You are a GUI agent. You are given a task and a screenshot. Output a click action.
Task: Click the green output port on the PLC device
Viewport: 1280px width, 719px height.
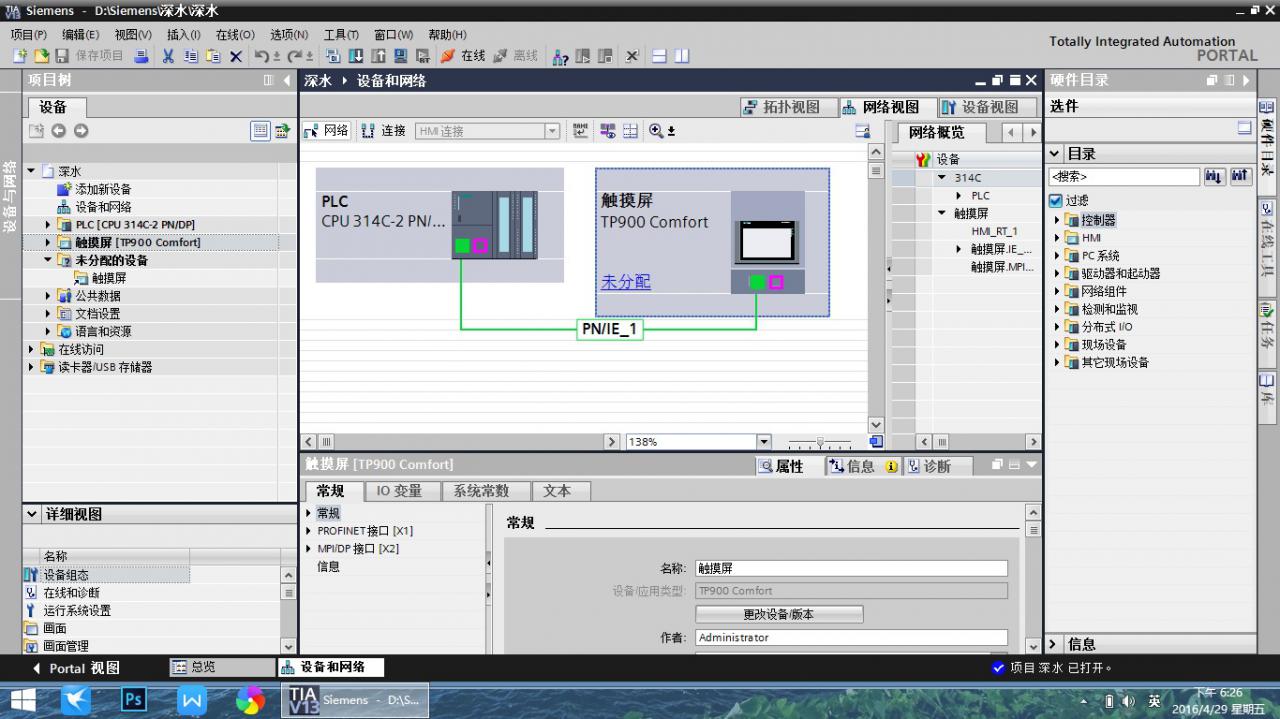pos(462,245)
